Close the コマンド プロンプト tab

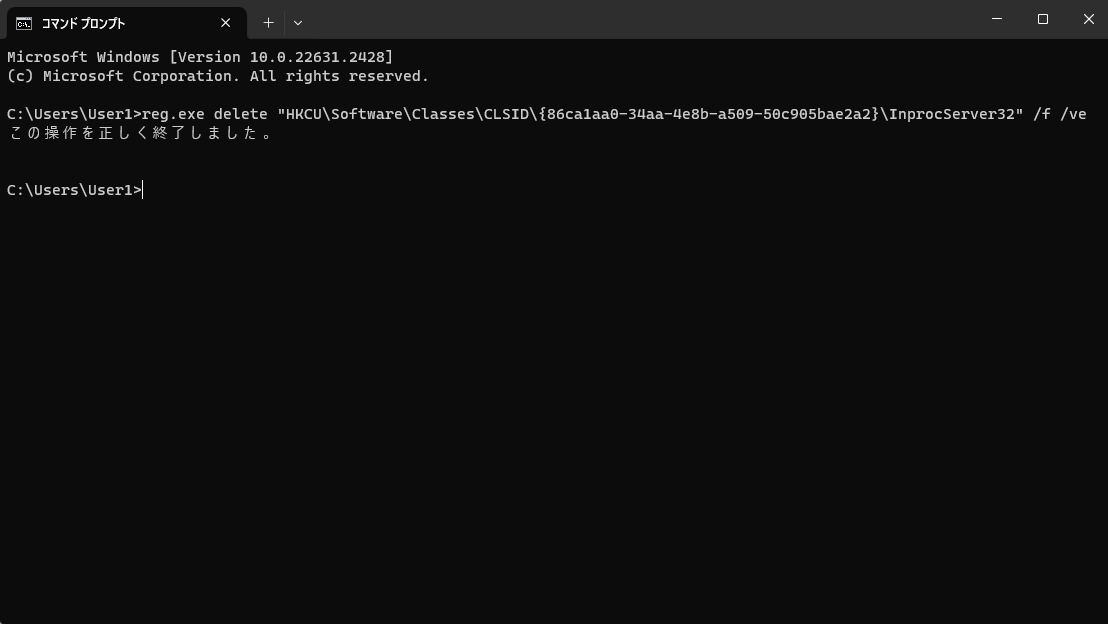coord(225,23)
